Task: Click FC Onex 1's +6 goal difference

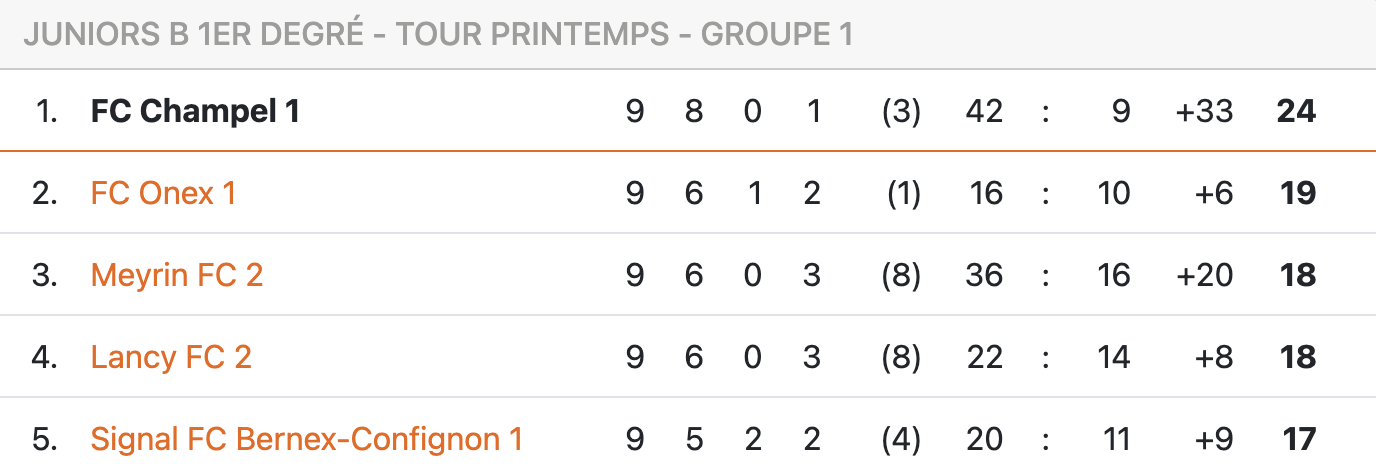Action: click(x=1213, y=193)
